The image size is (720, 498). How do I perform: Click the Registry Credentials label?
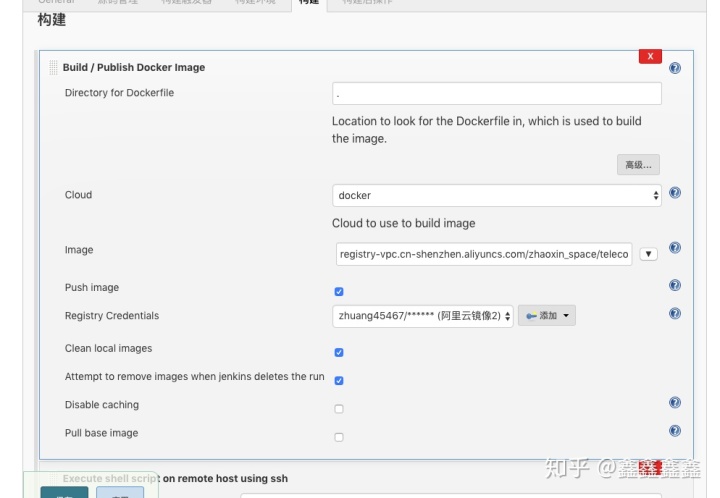point(112,316)
